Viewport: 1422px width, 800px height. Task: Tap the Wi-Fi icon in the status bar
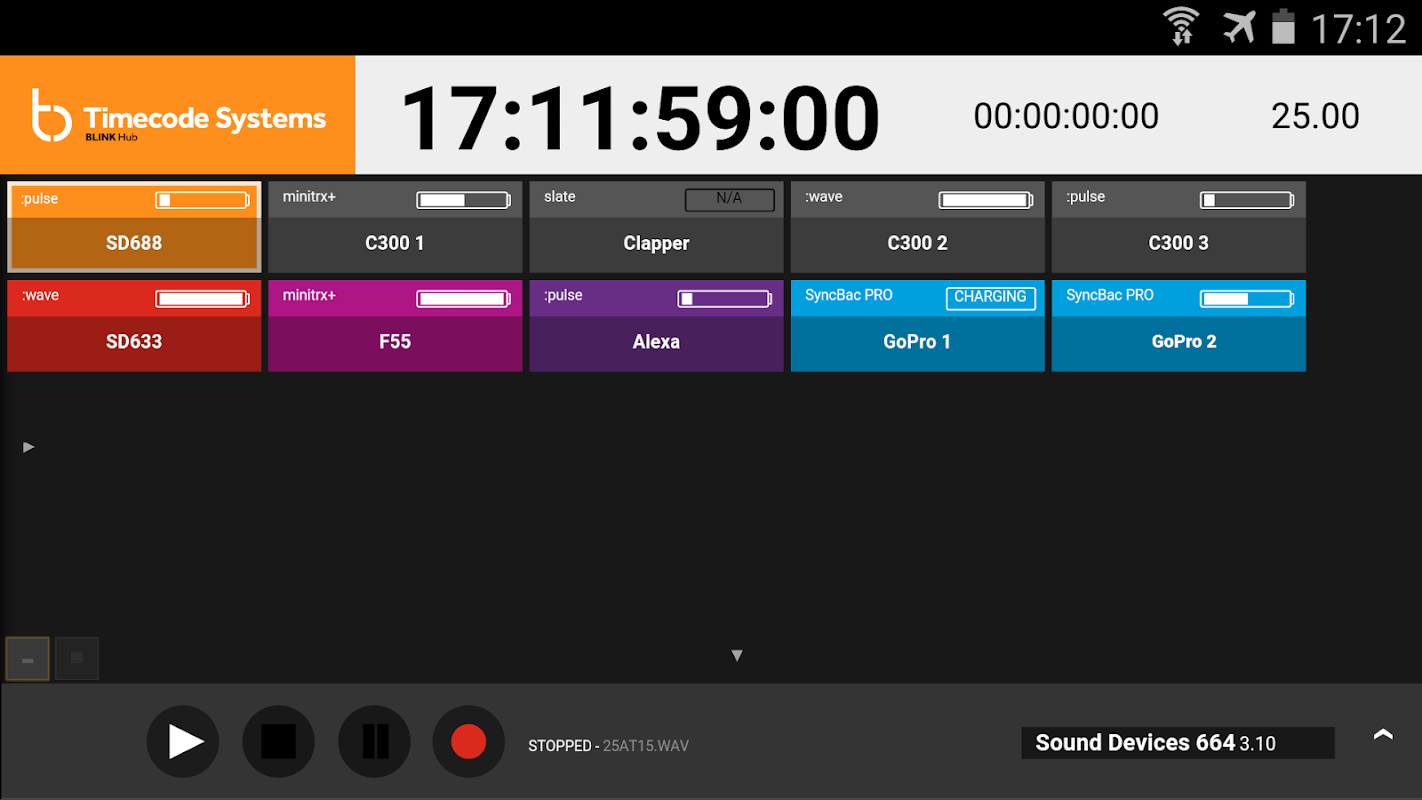(x=1182, y=26)
